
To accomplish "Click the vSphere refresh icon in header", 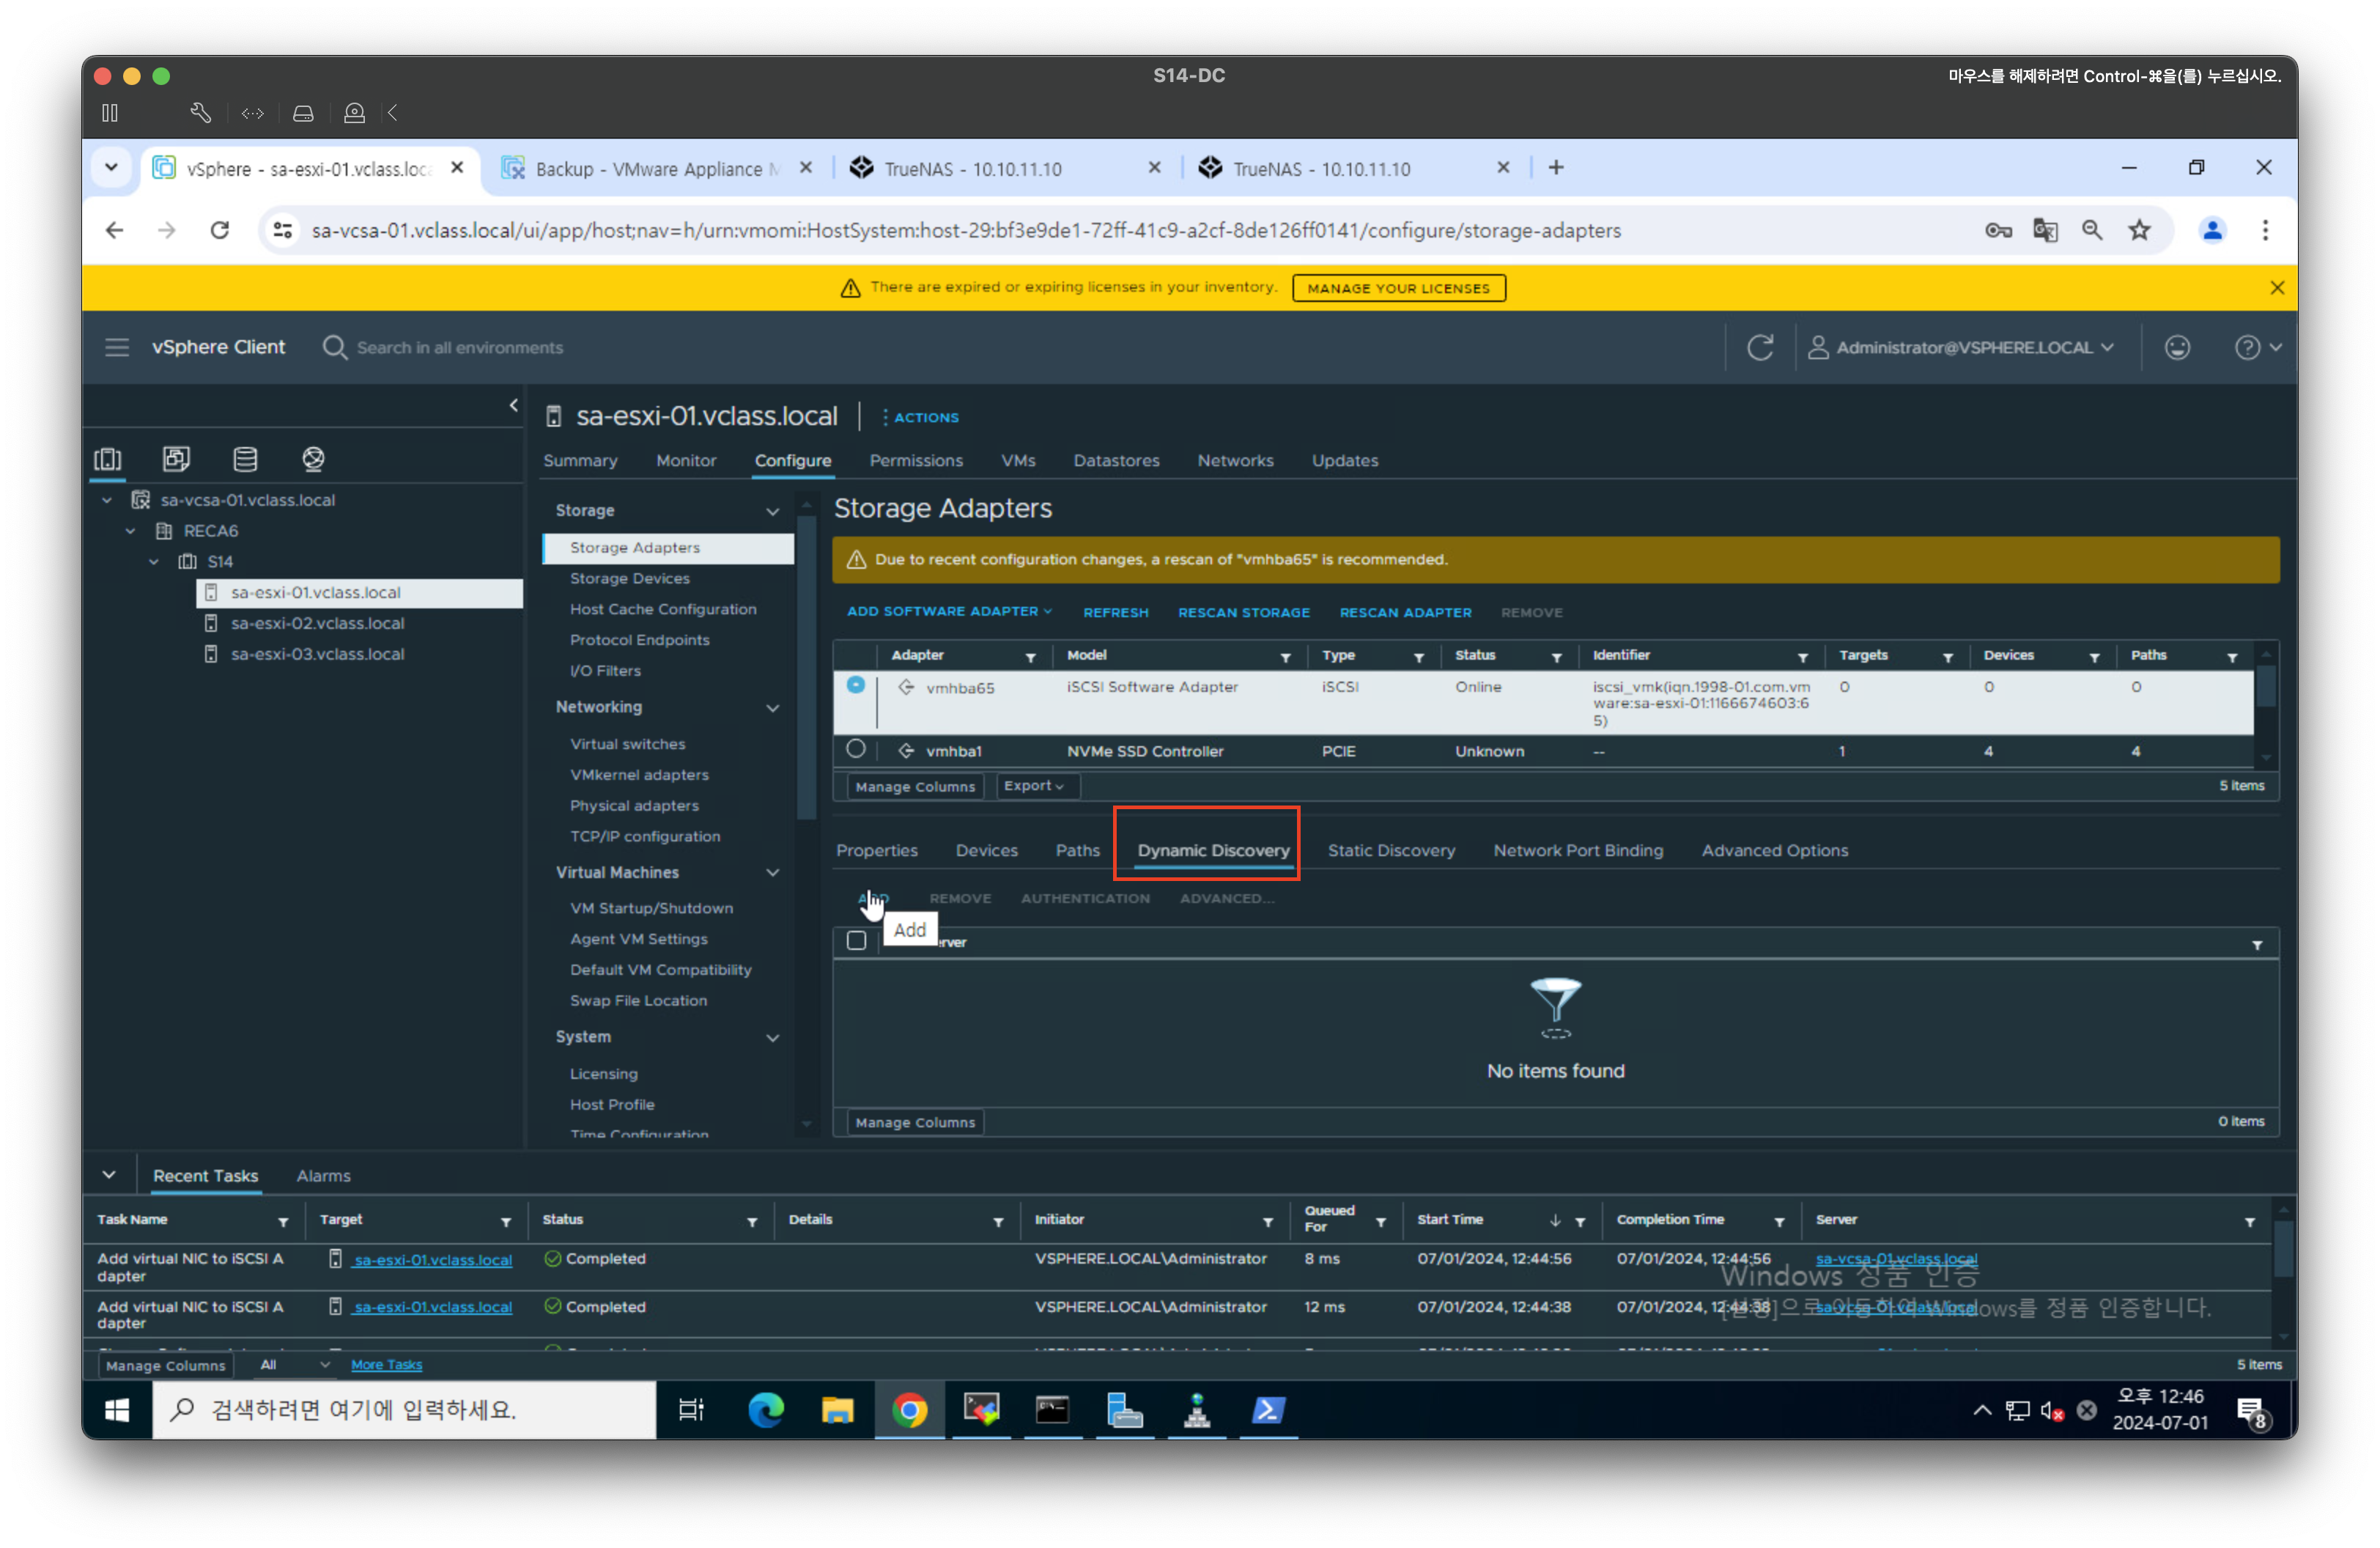I will [1760, 347].
